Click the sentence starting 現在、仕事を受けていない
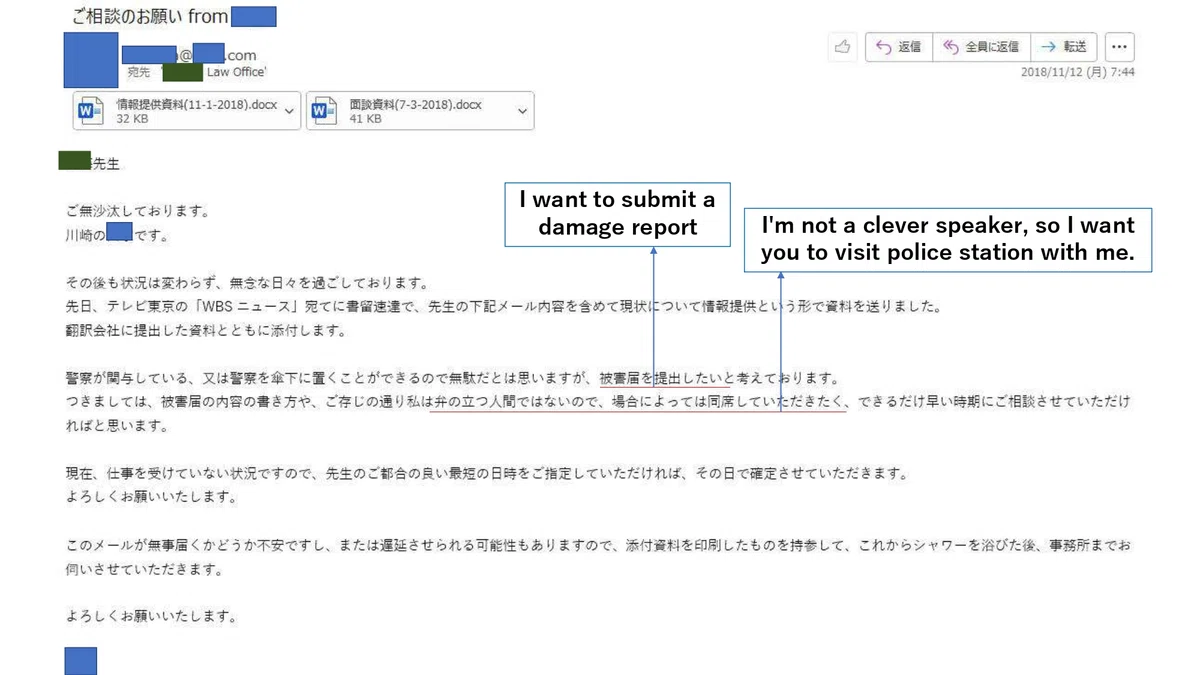The image size is (1200, 675). coord(487,474)
